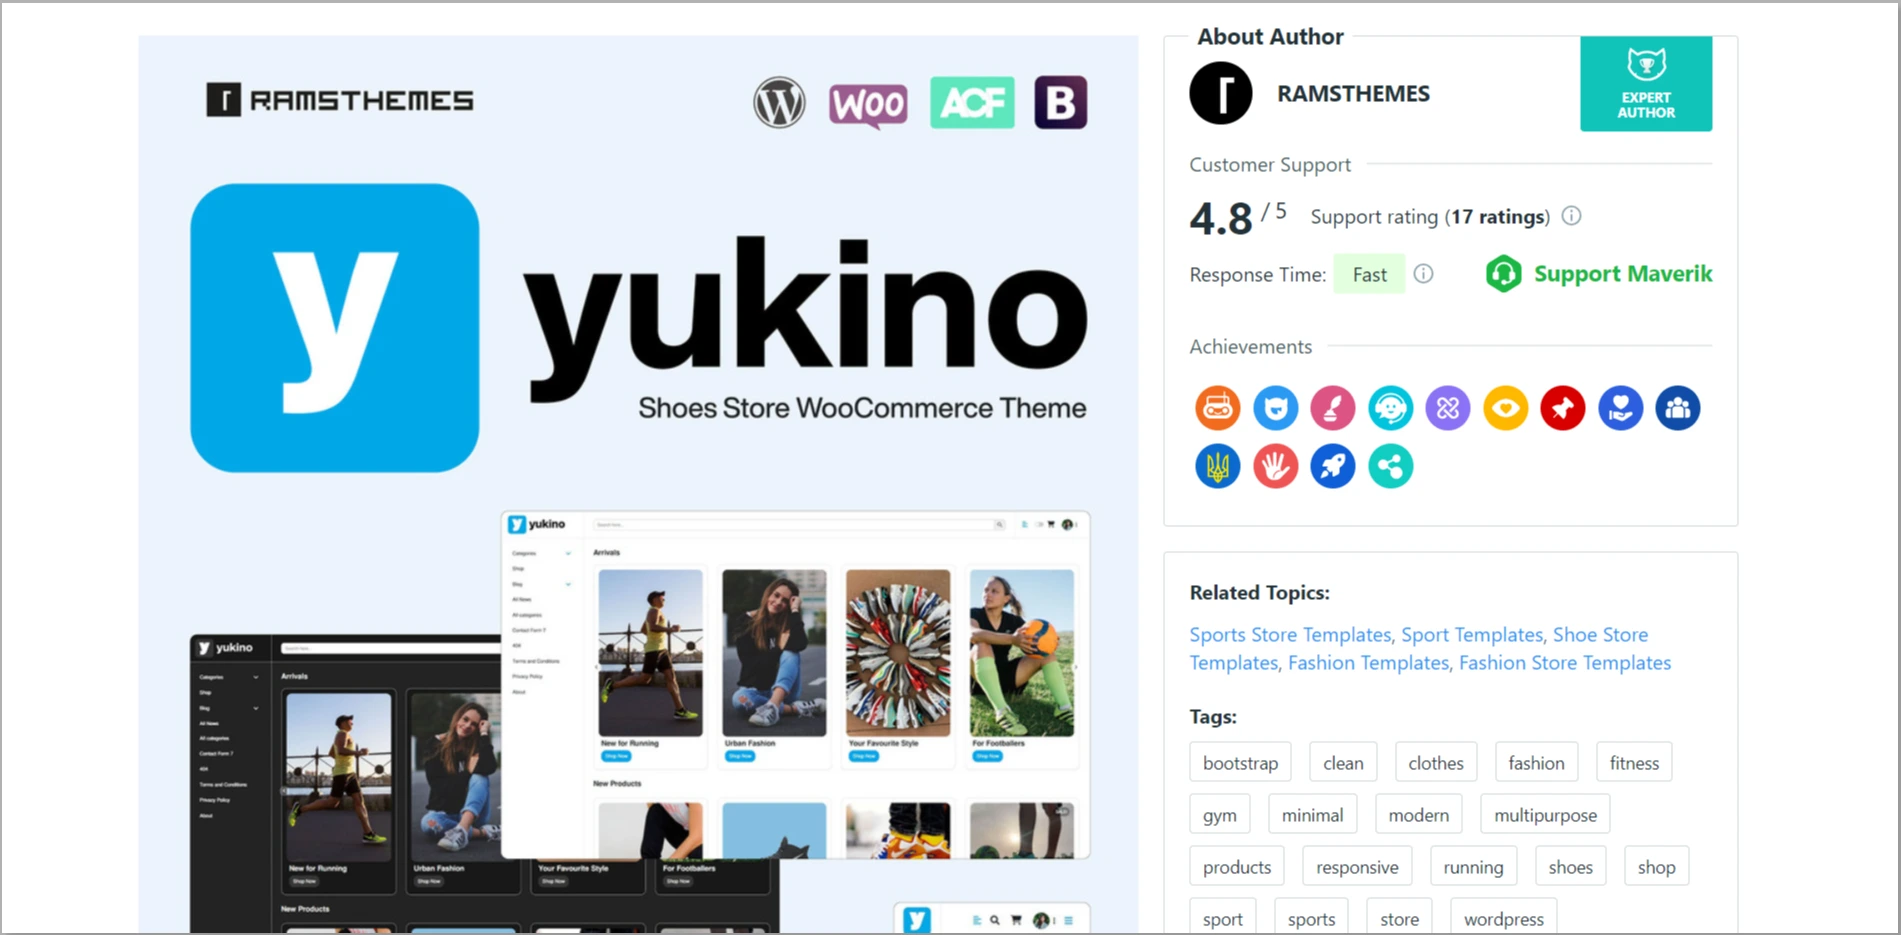
Task: Select the products tag
Action: click(x=1237, y=867)
